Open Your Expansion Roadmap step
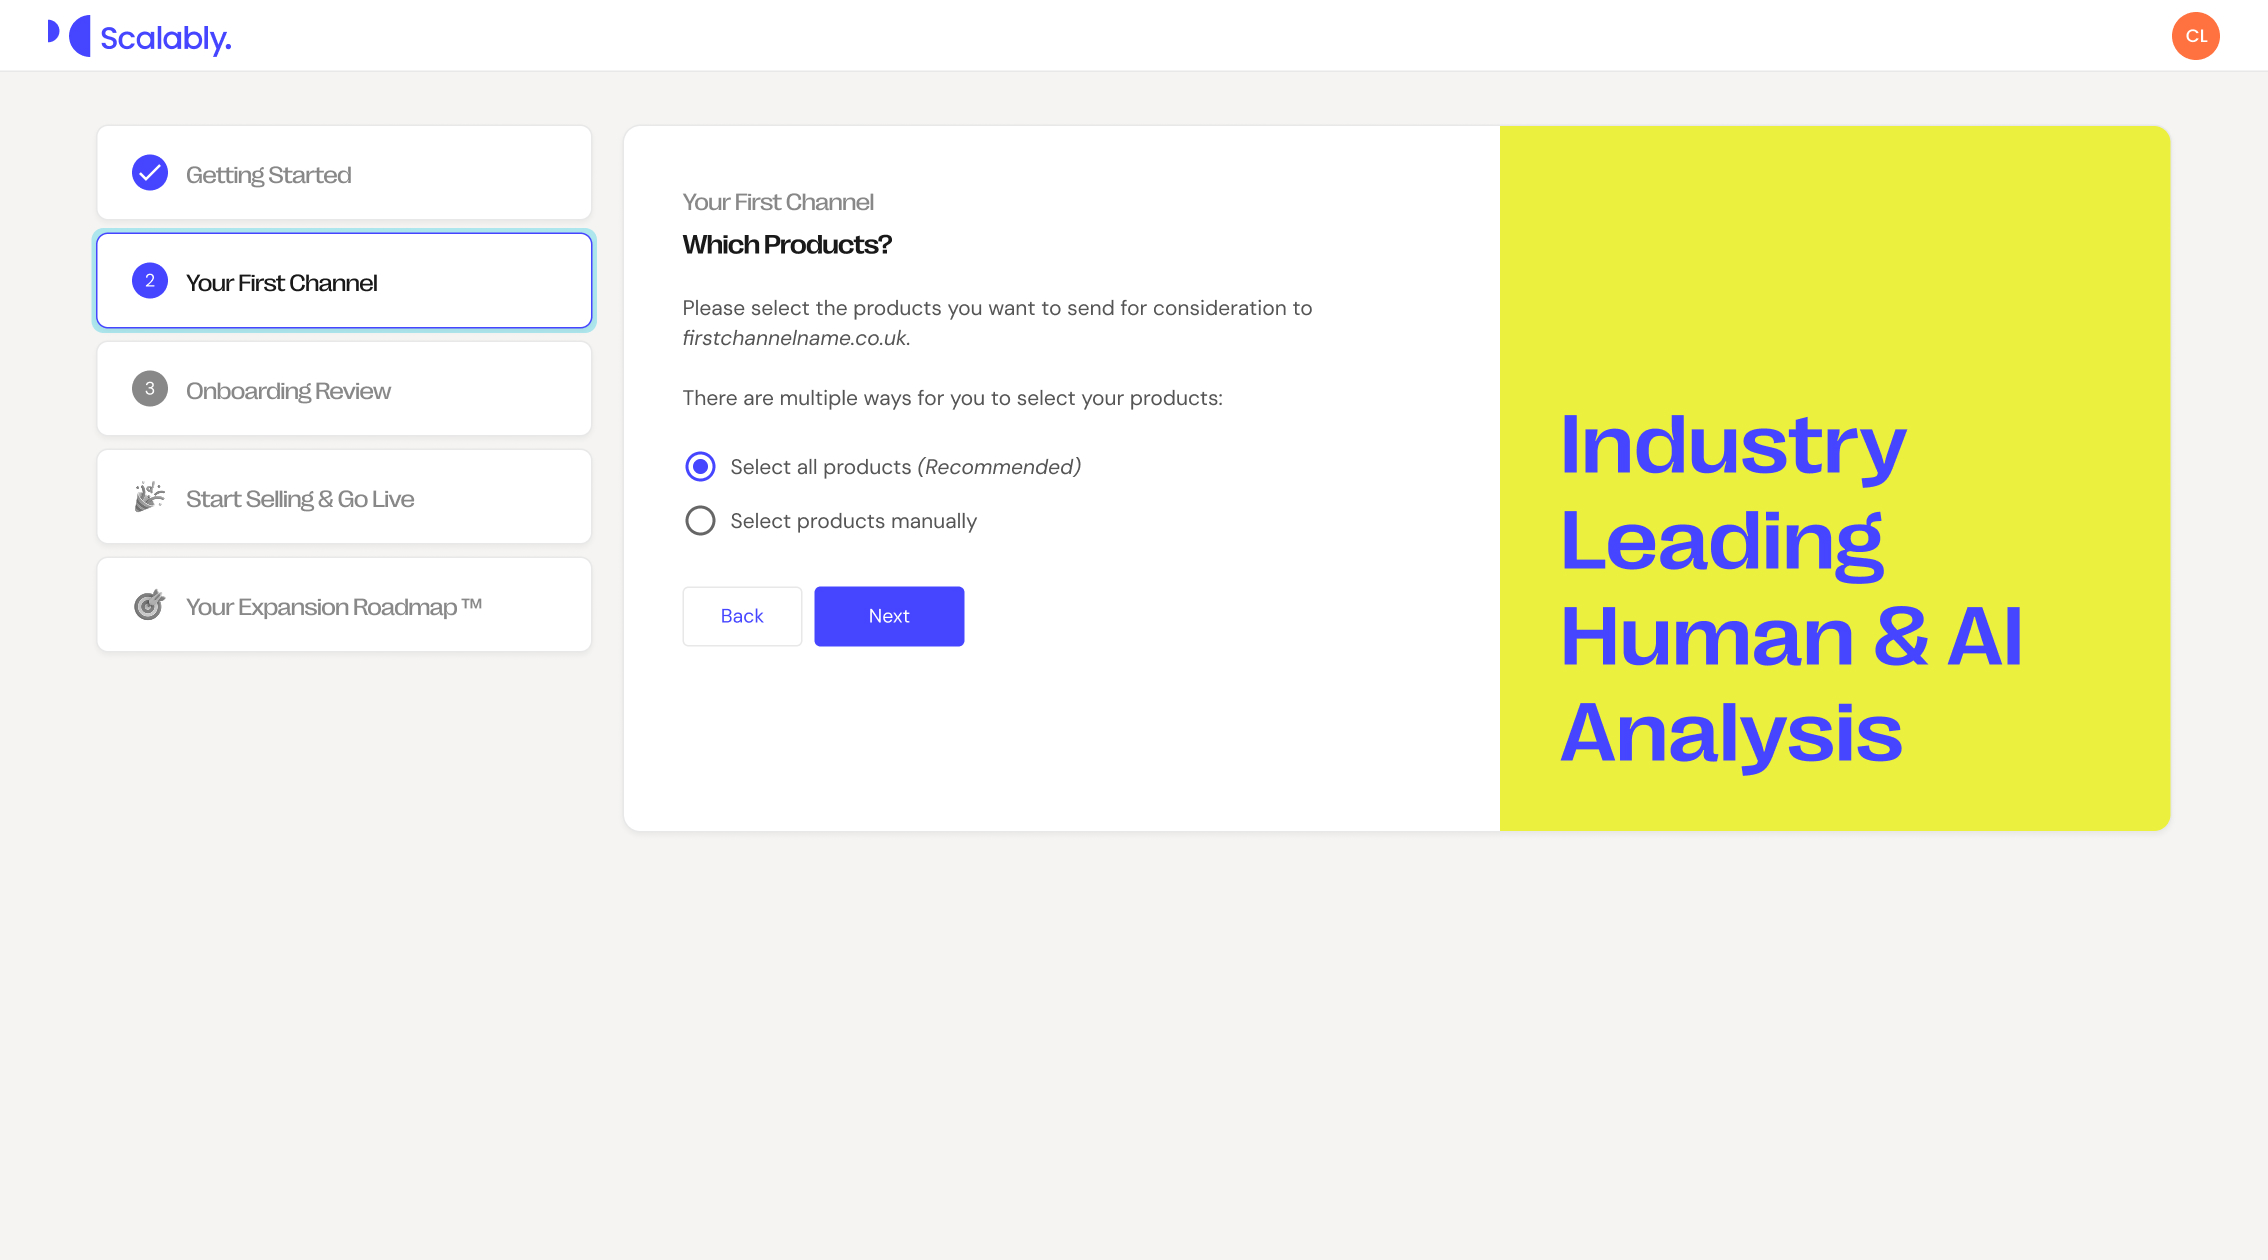The image size is (2268, 1260). coord(344,605)
